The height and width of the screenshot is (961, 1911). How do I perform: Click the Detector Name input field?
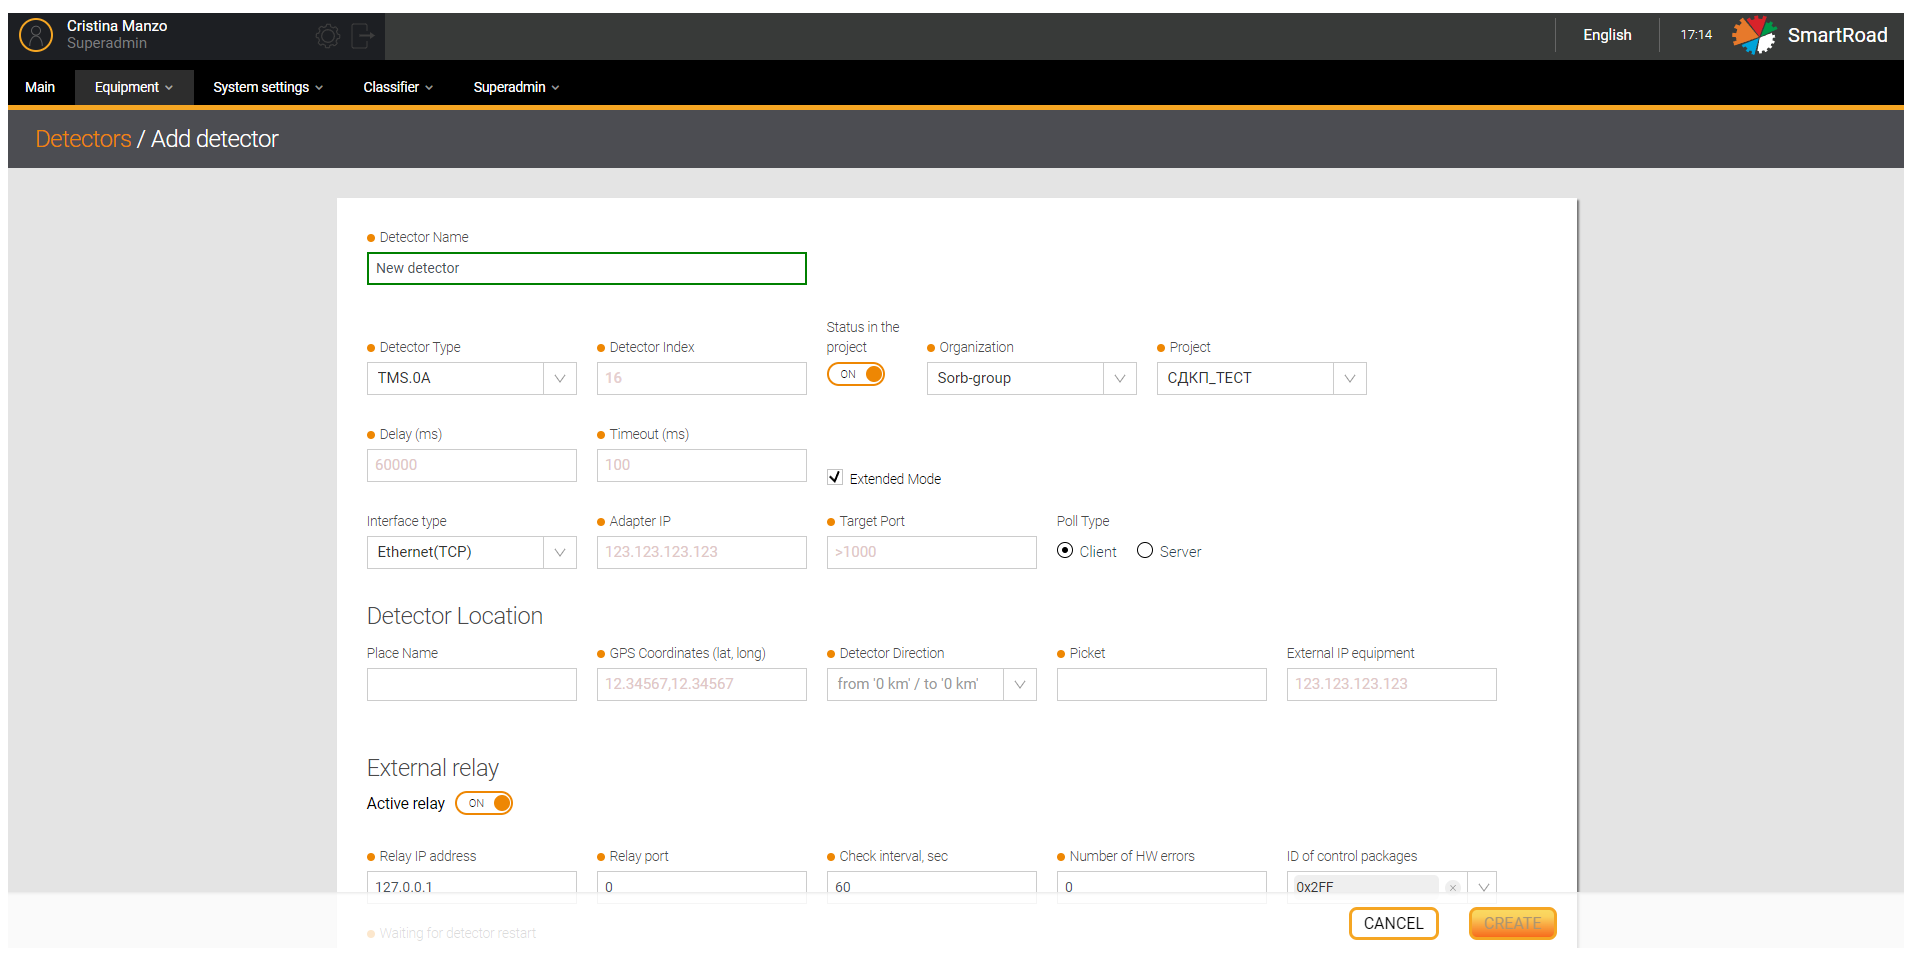(x=587, y=269)
